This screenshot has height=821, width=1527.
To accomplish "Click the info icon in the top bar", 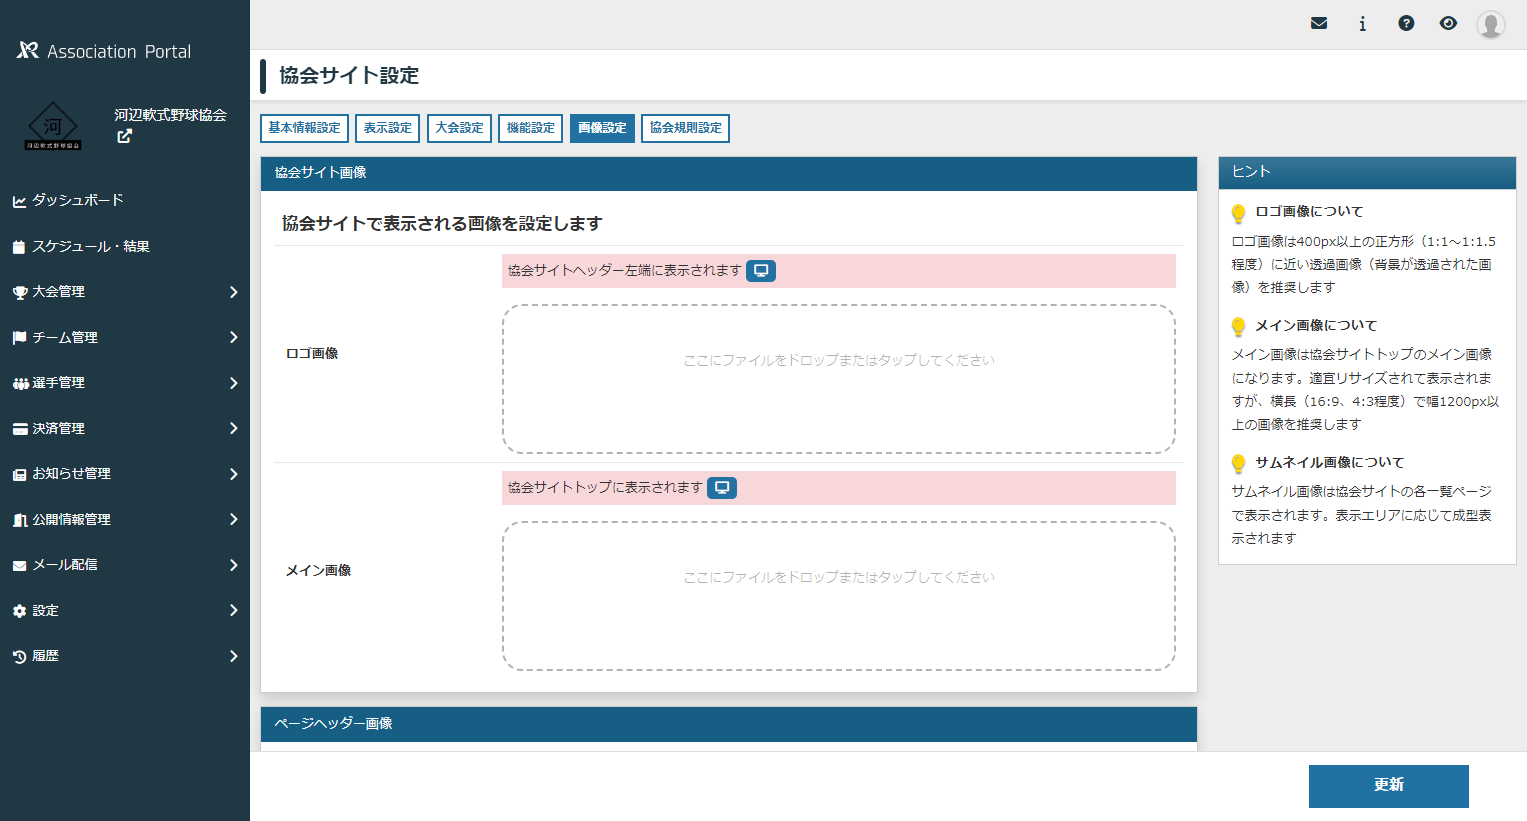I will pyautogui.click(x=1362, y=22).
